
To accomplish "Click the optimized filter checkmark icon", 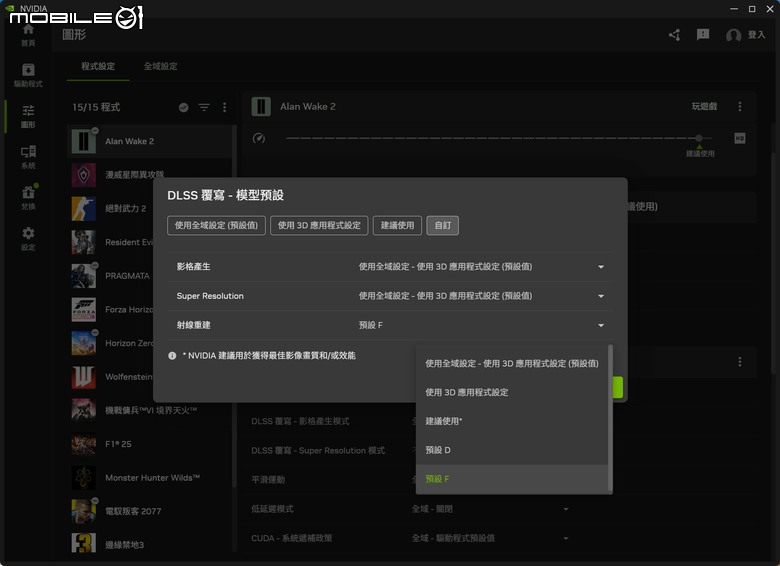I will [184, 107].
